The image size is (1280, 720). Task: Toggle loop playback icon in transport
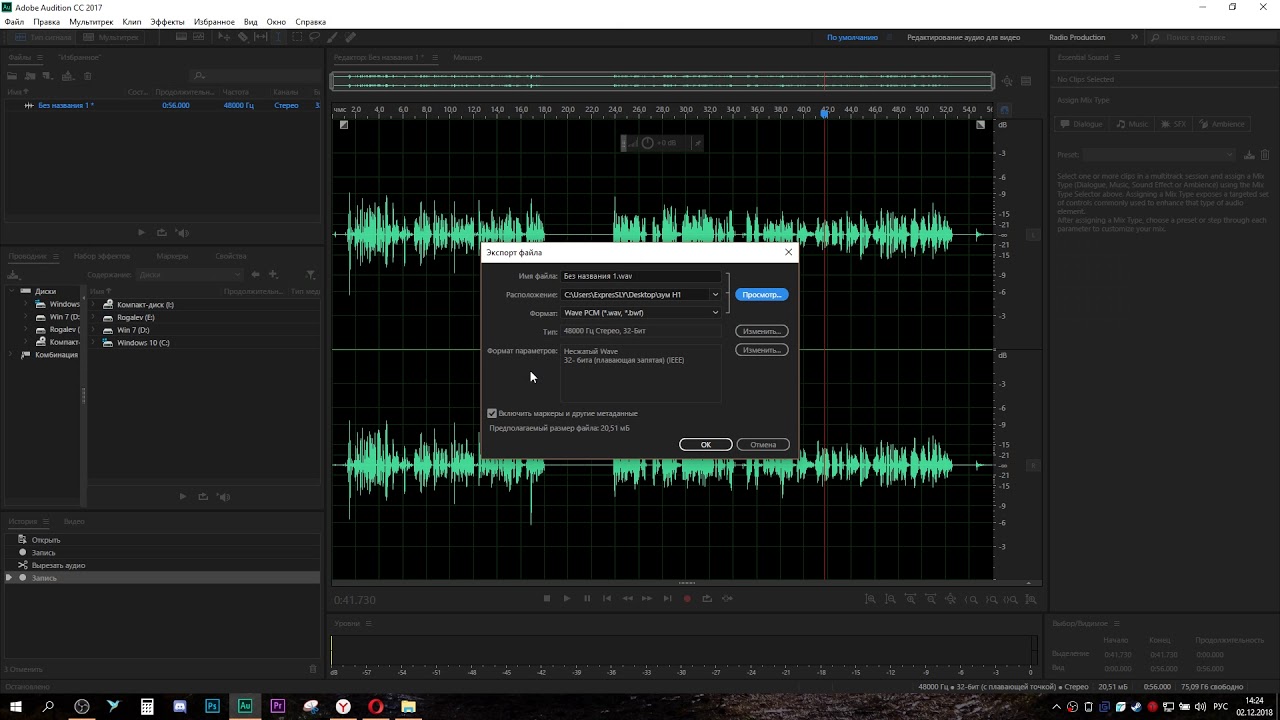pos(707,598)
